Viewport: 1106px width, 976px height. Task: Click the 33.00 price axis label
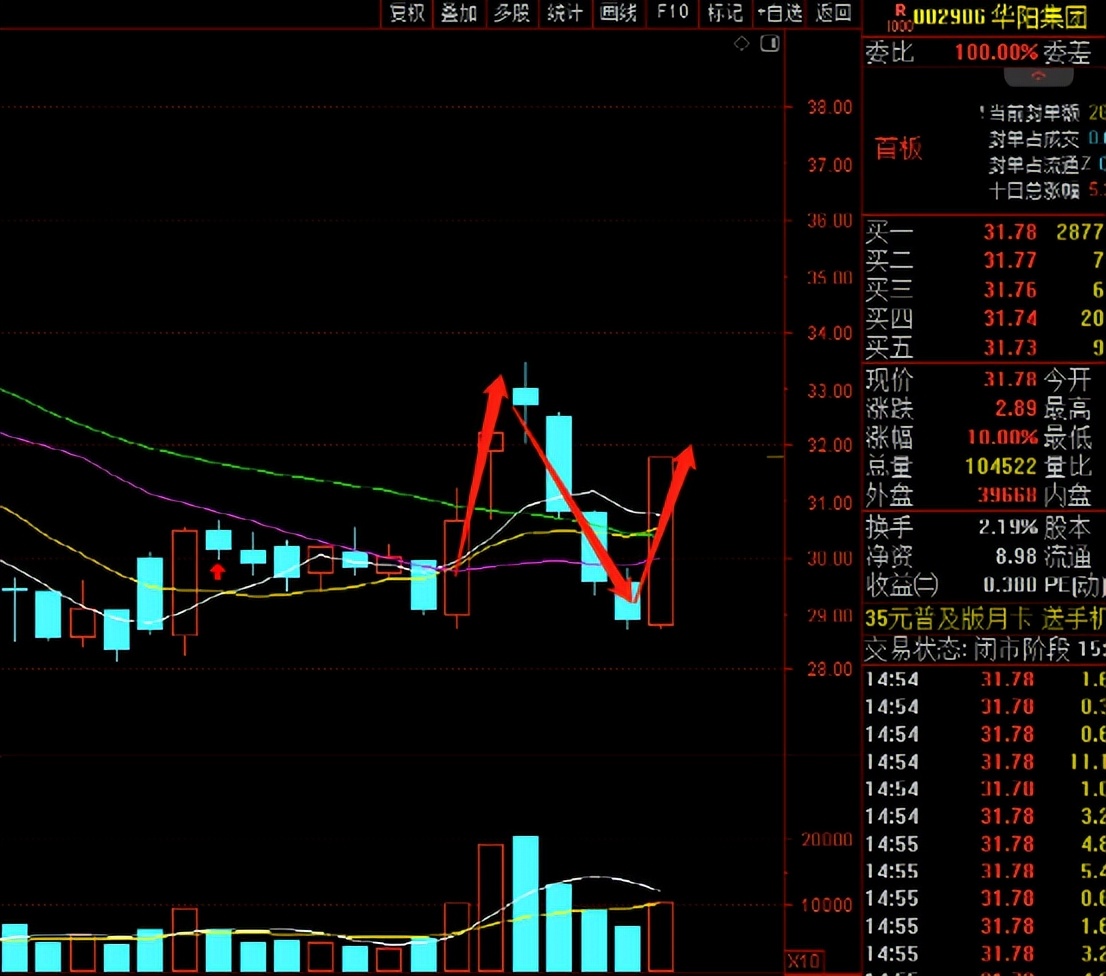tap(830, 391)
